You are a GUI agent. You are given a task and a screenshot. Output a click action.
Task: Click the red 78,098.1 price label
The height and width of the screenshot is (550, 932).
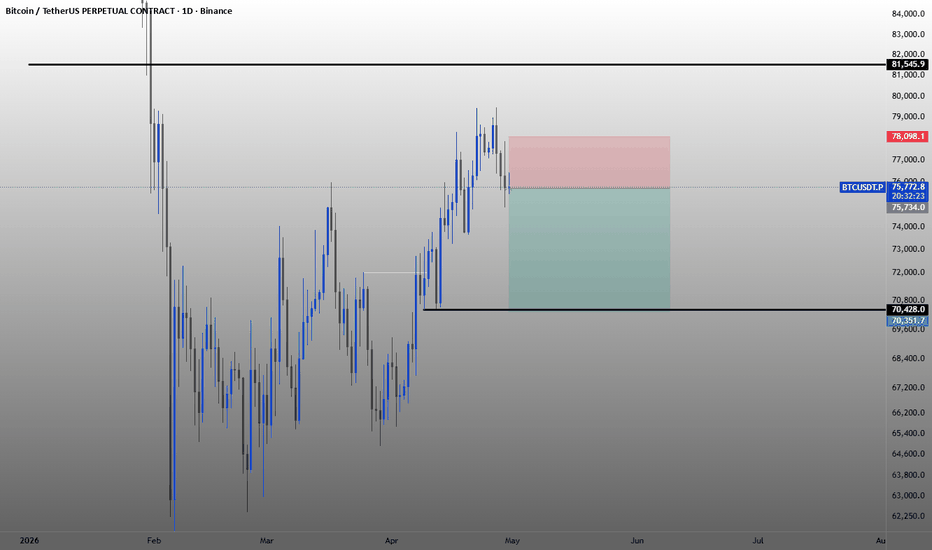pos(908,136)
